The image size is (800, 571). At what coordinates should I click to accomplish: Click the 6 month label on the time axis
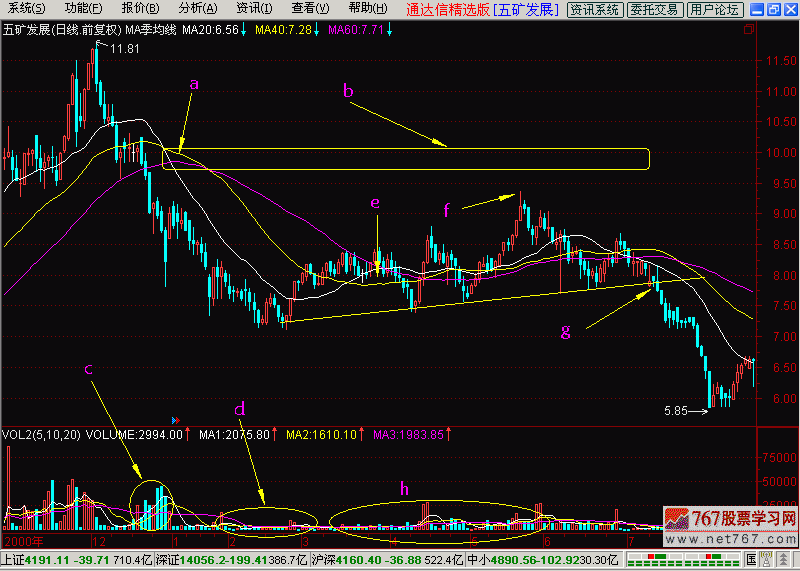548,540
